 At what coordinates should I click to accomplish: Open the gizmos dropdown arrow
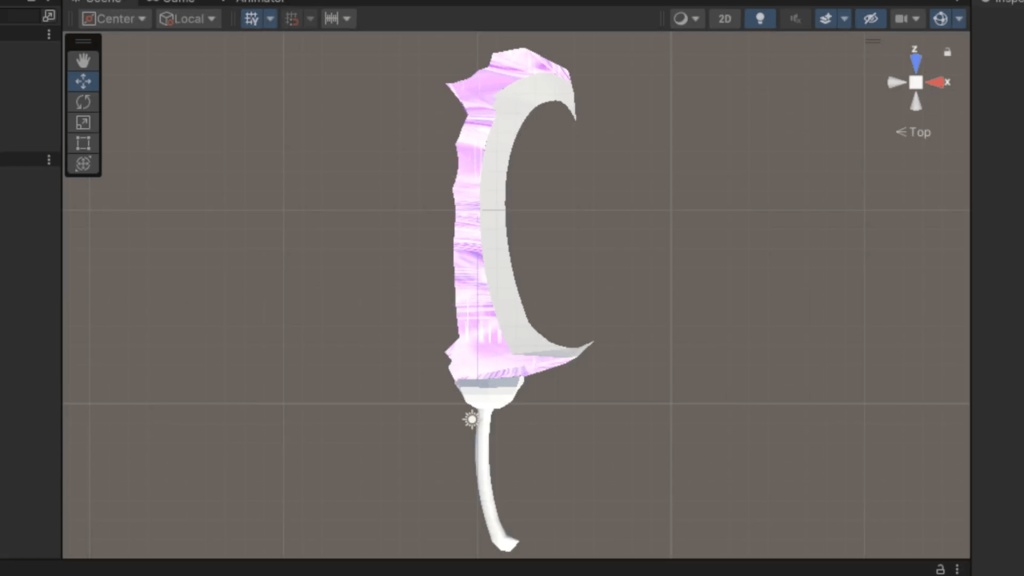pos(959,19)
